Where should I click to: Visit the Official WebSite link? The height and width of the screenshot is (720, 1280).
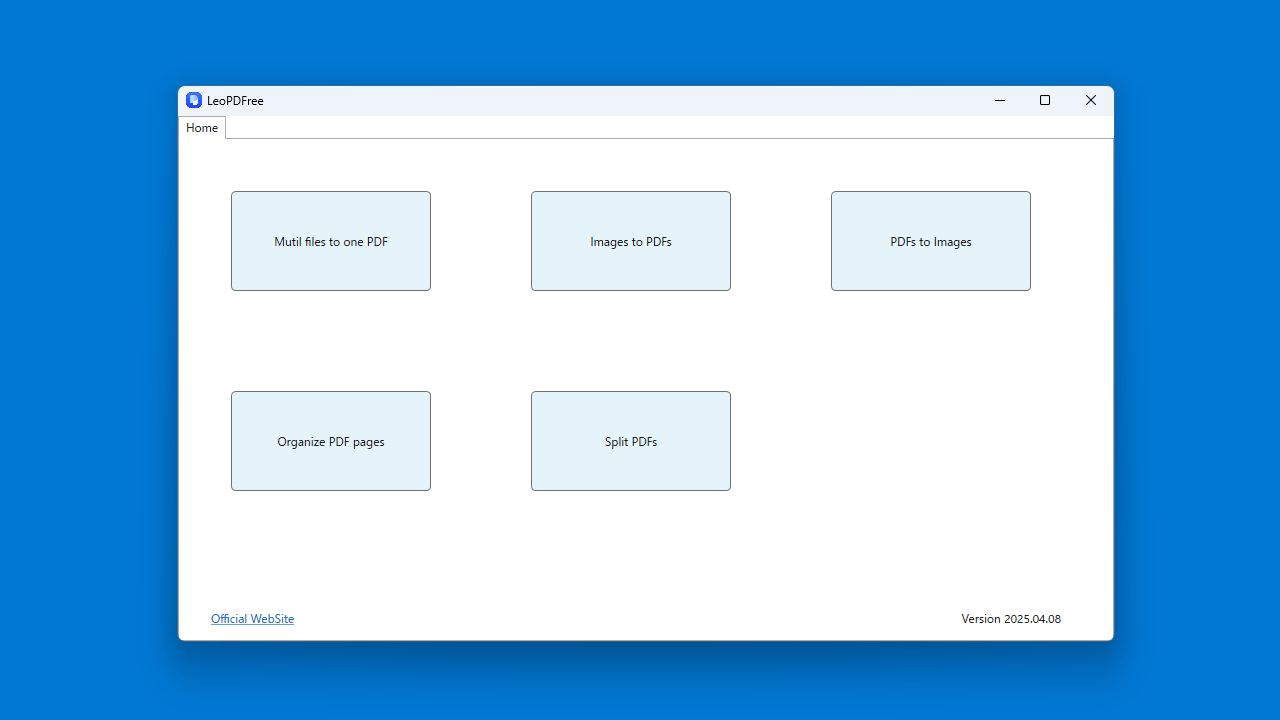252,619
